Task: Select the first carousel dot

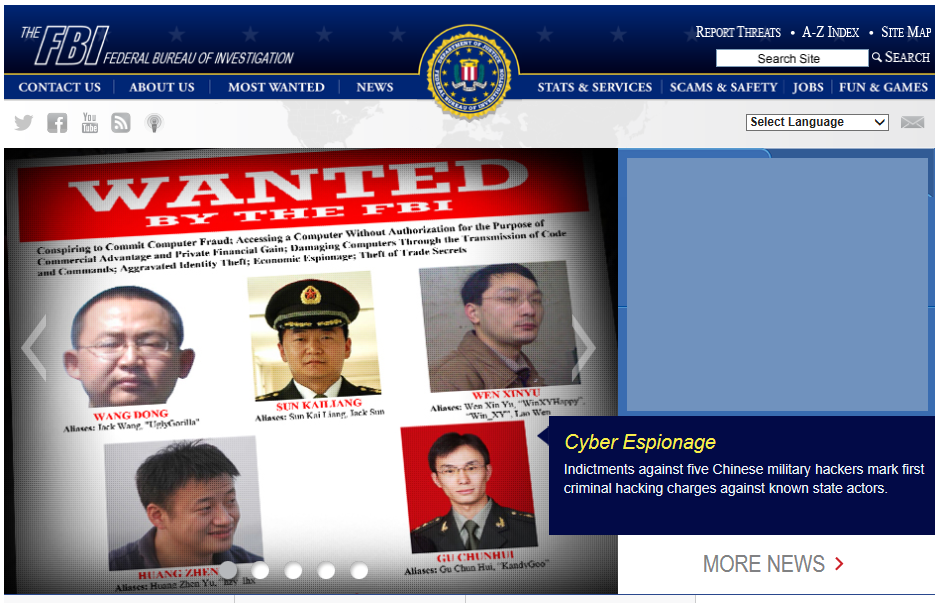Action: [228, 570]
